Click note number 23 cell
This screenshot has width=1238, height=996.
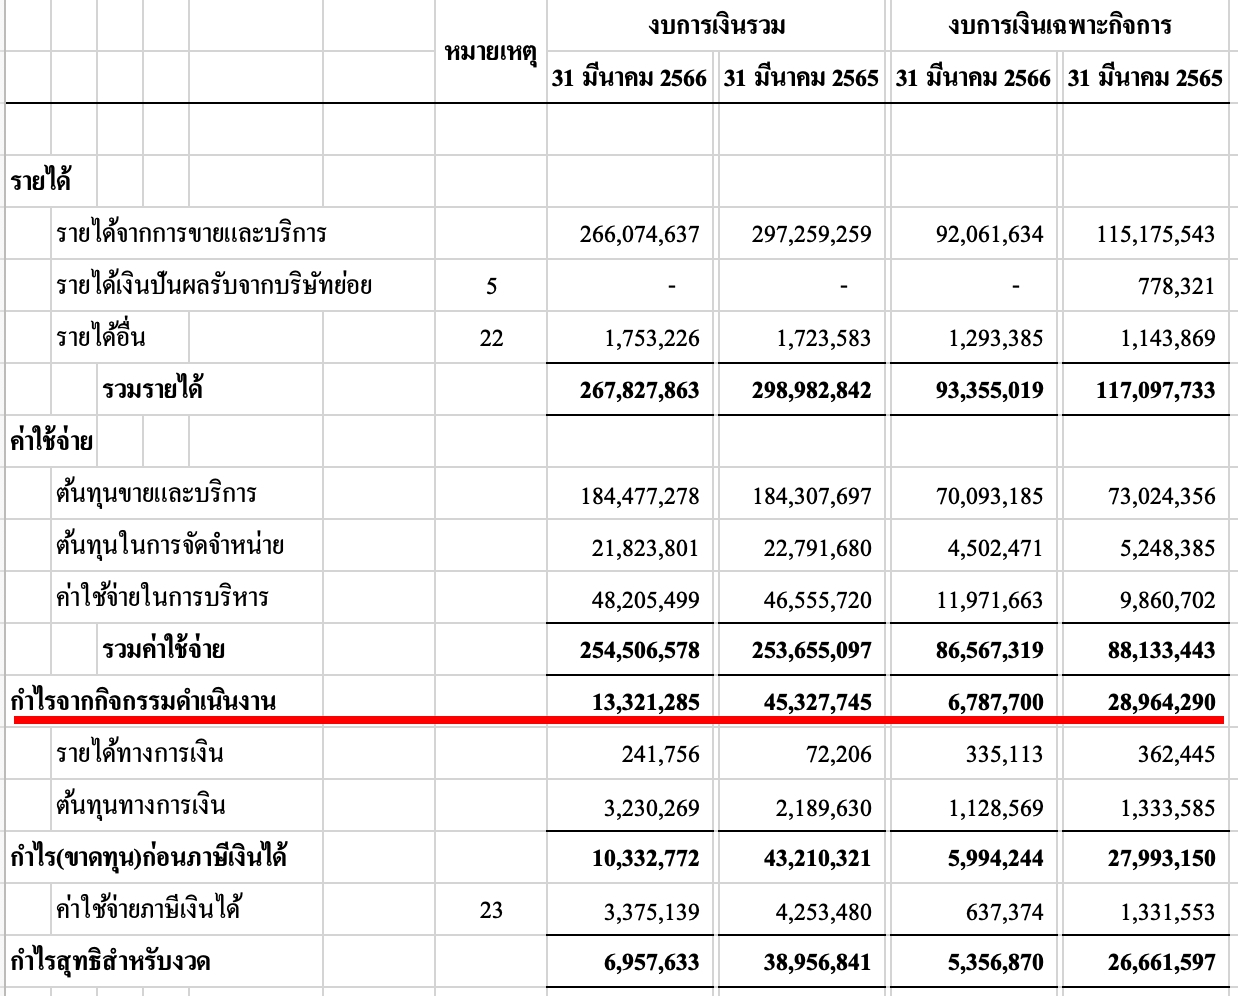pos(491,910)
